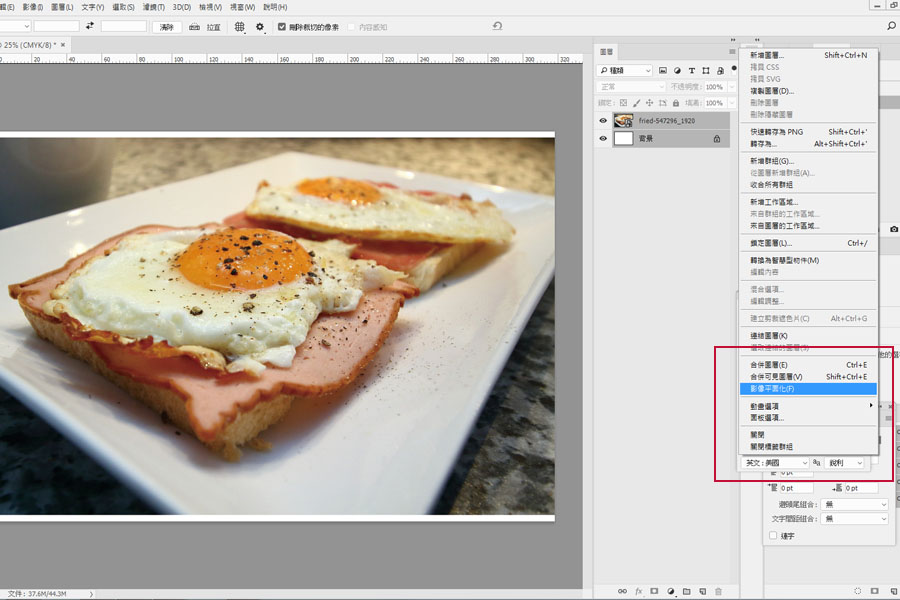Open the Layers panel flyout menu icon
Viewport: 900px width, 600px height.
[x=732, y=52]
